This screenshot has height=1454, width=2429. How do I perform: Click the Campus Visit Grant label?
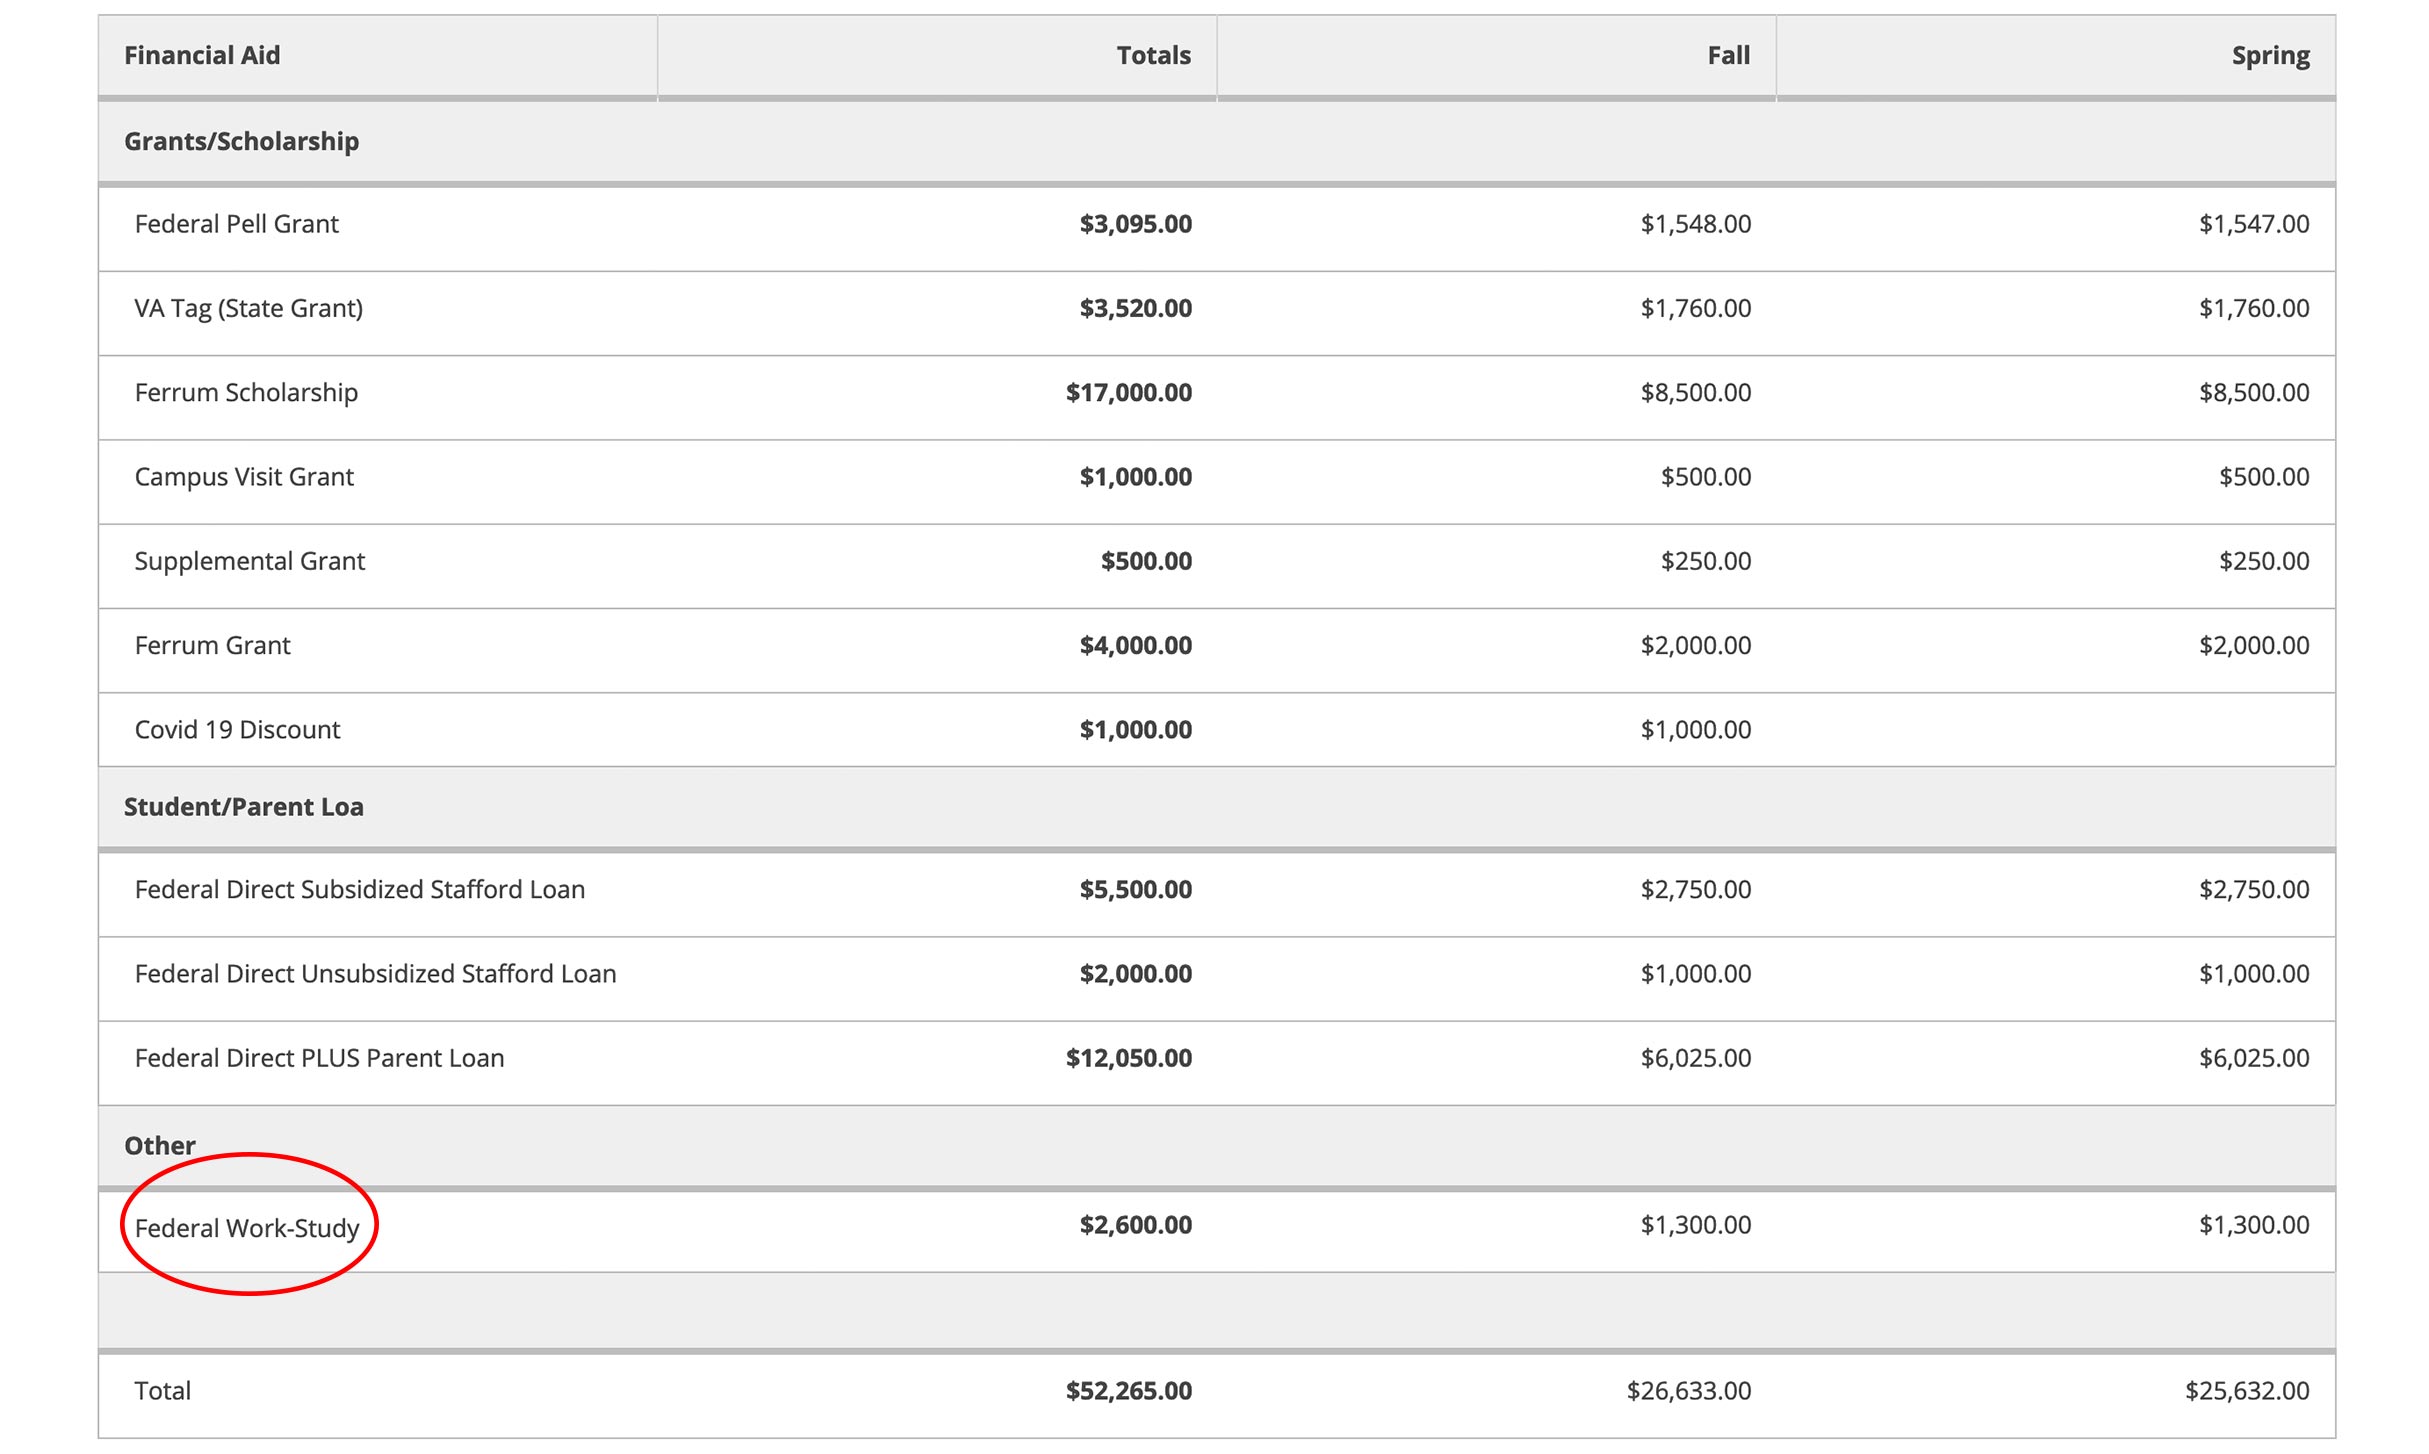[244, 477]
